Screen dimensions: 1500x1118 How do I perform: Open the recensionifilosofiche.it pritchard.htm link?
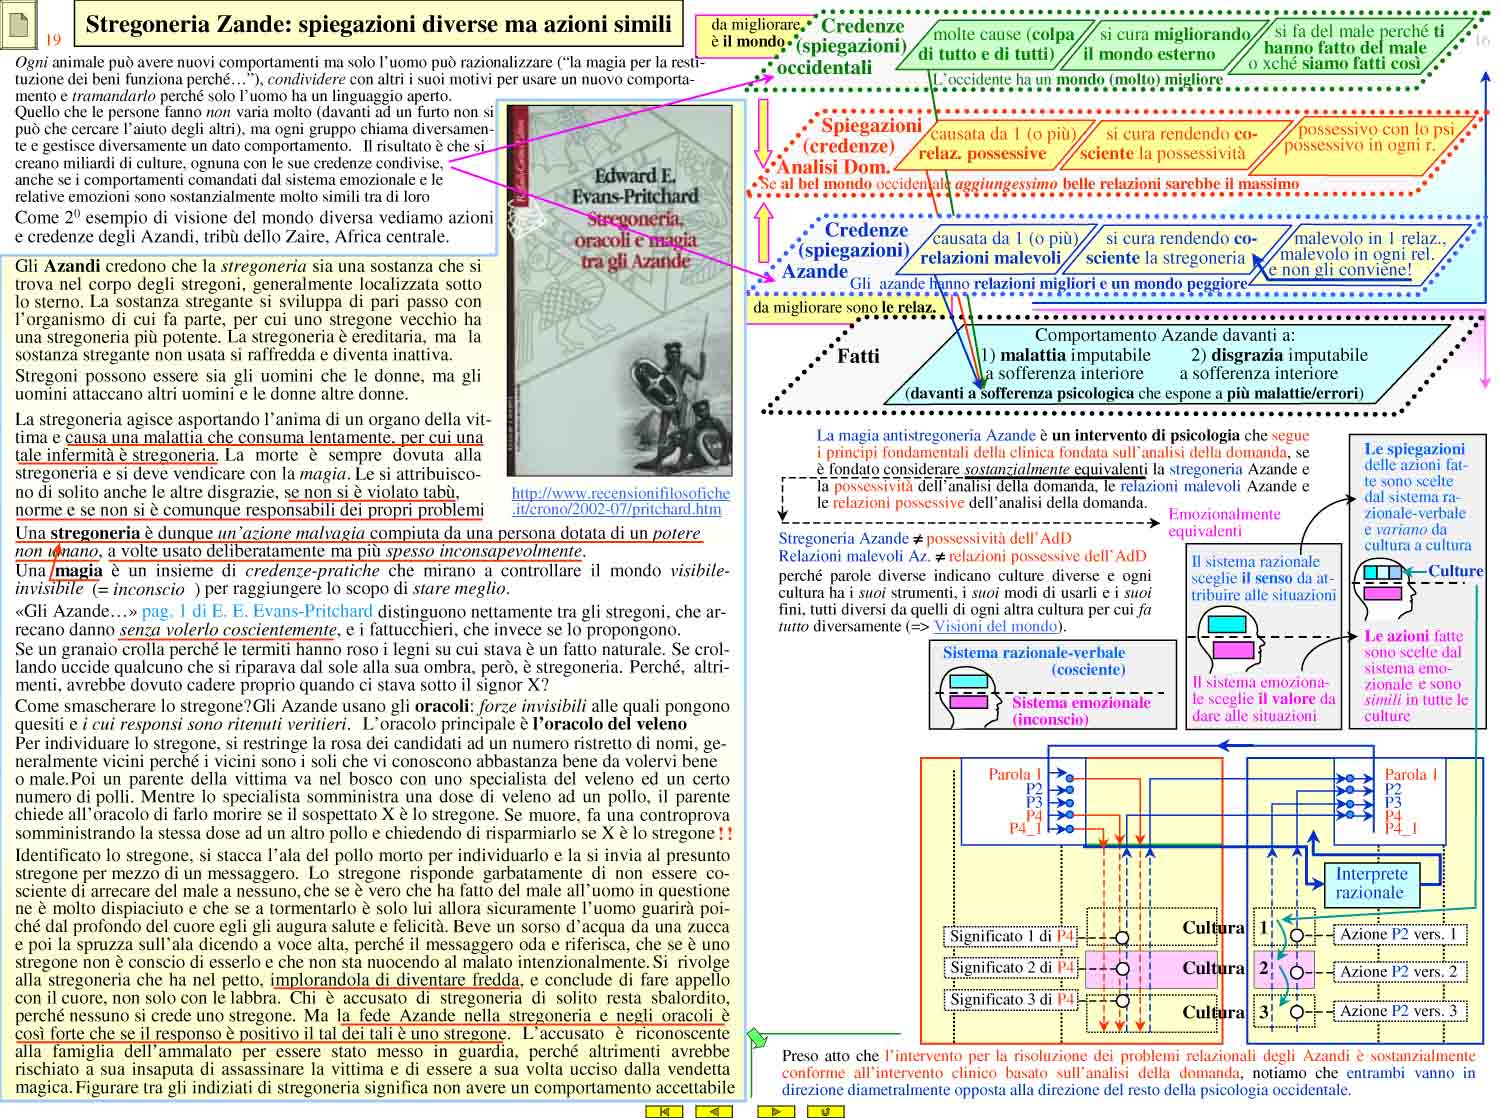tap(621, 501)
